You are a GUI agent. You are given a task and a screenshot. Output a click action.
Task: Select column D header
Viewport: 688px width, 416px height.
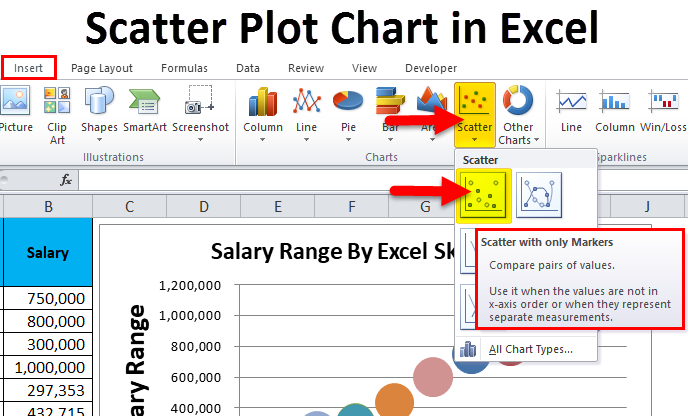204,206
